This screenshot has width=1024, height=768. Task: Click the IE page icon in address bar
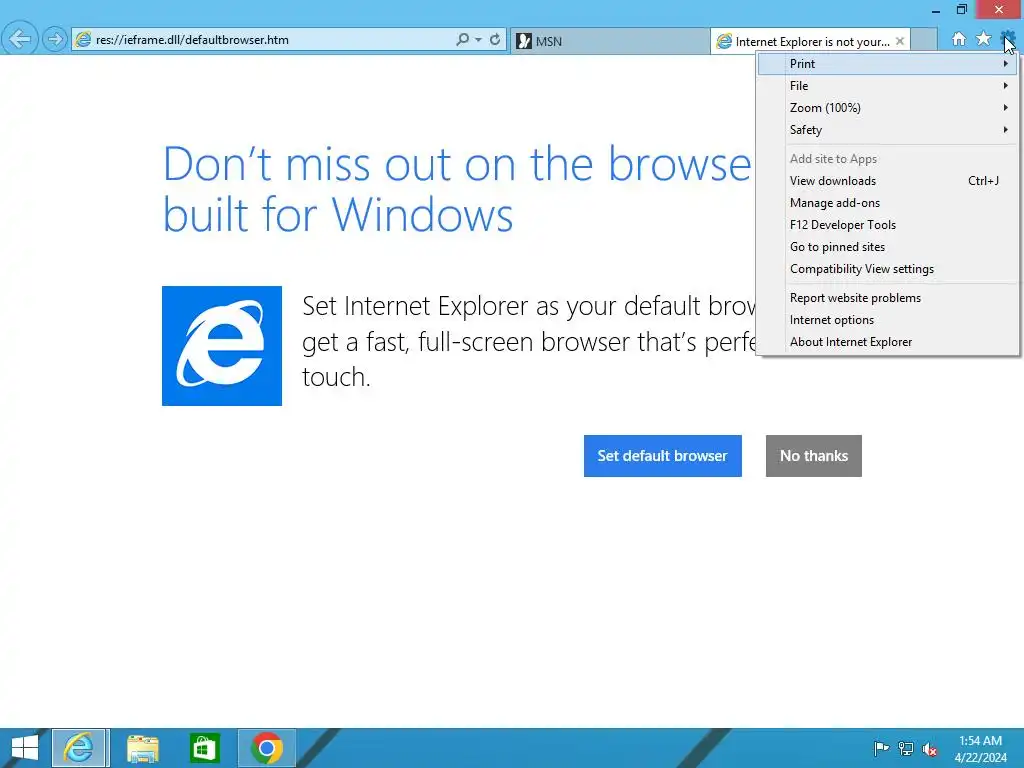click(83, 40)
